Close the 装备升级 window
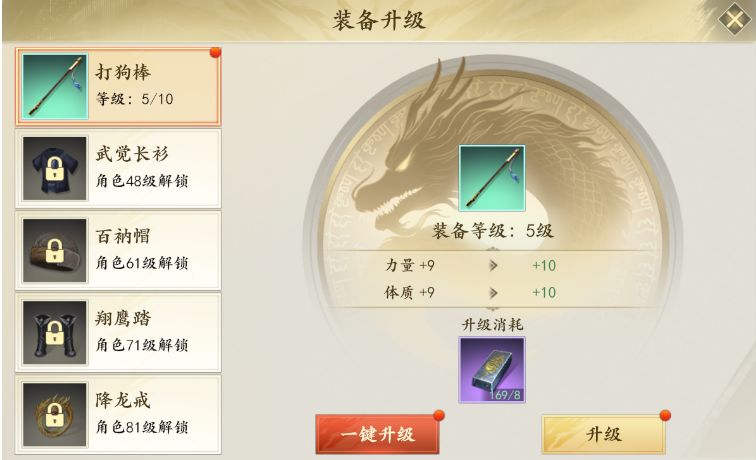 pyautogui.click(x=734, y=20)
